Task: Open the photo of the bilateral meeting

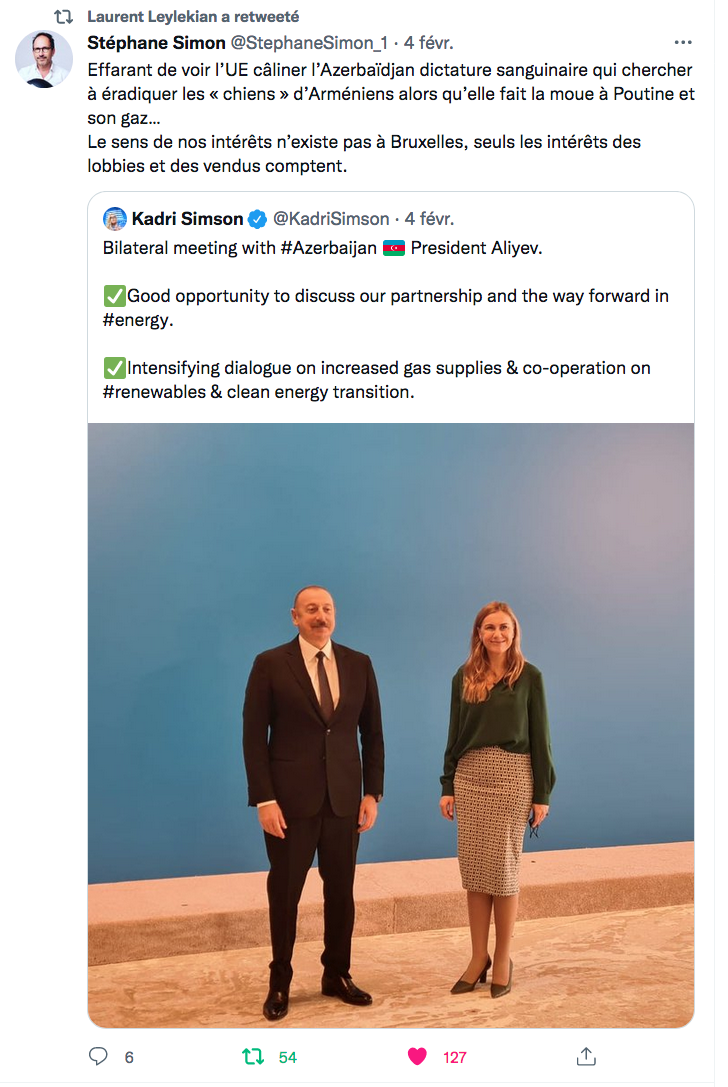Action: click(391, 724)
